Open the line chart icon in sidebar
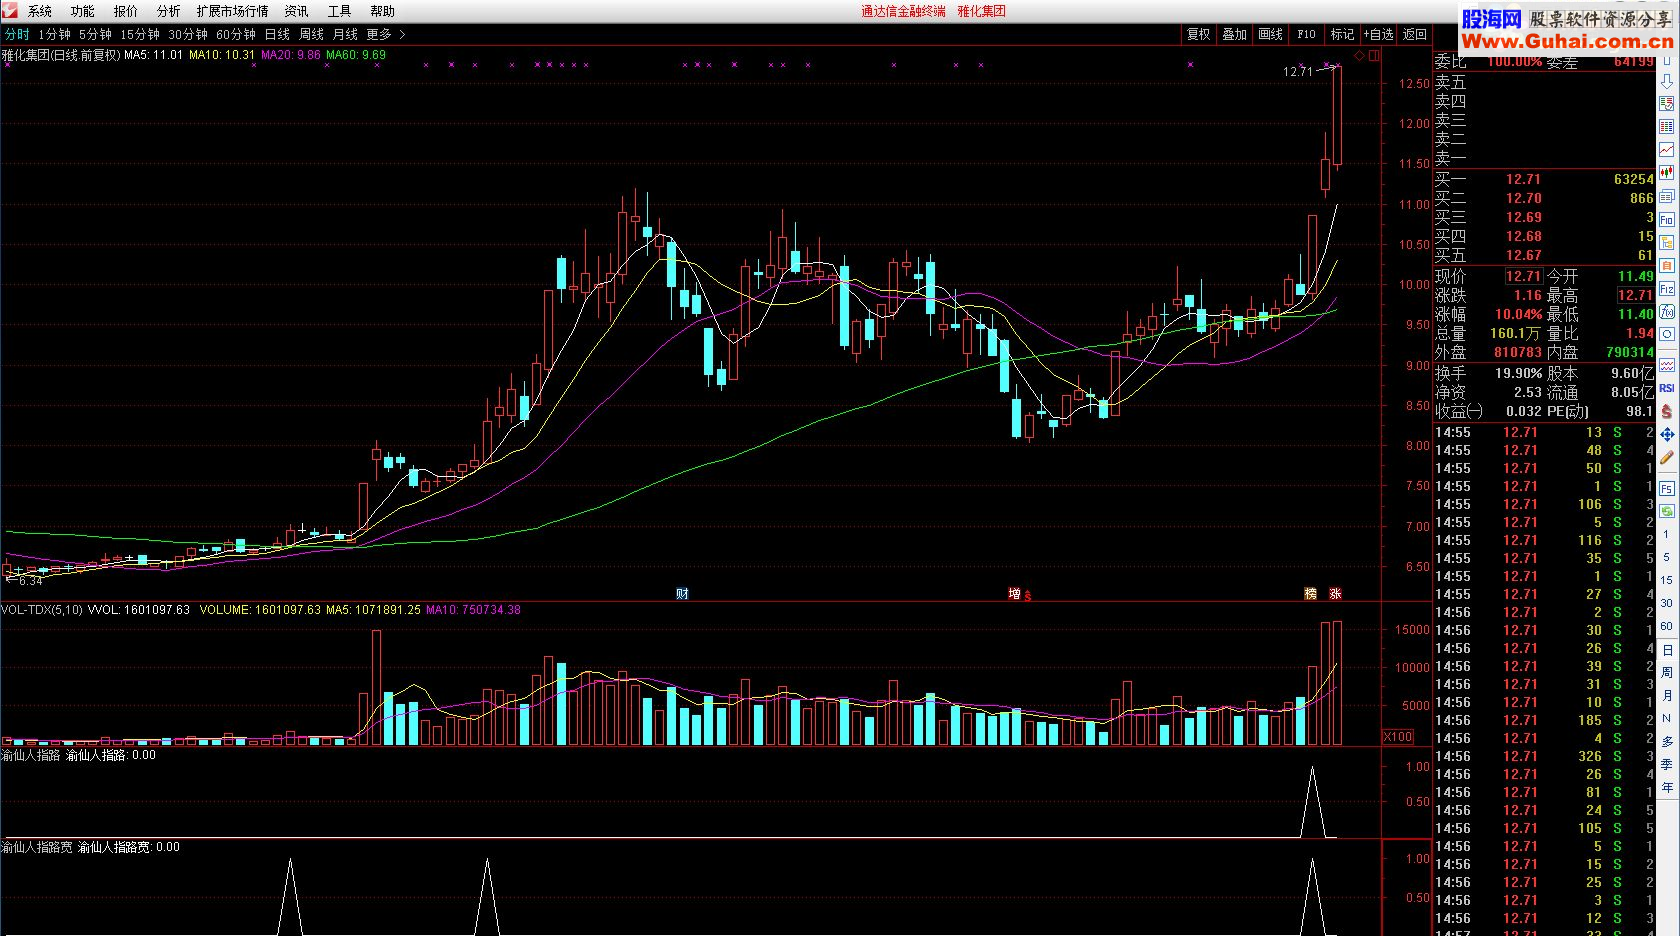Viewport: 1680px width, 936px height. (1667, 149)
